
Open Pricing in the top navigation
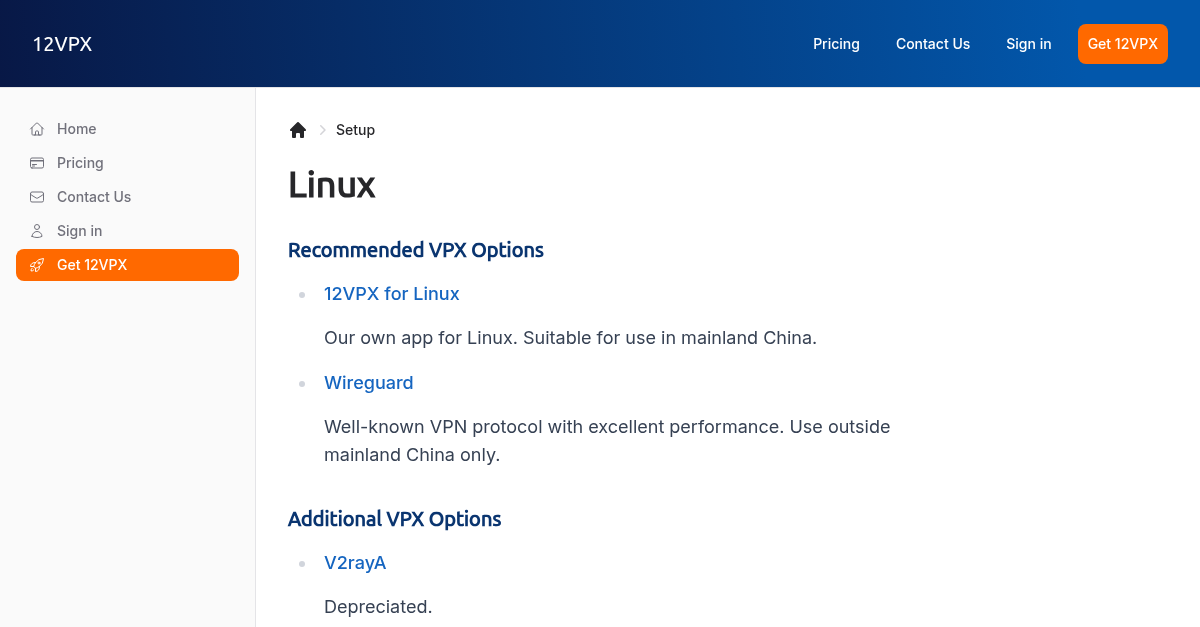(836, 44)
